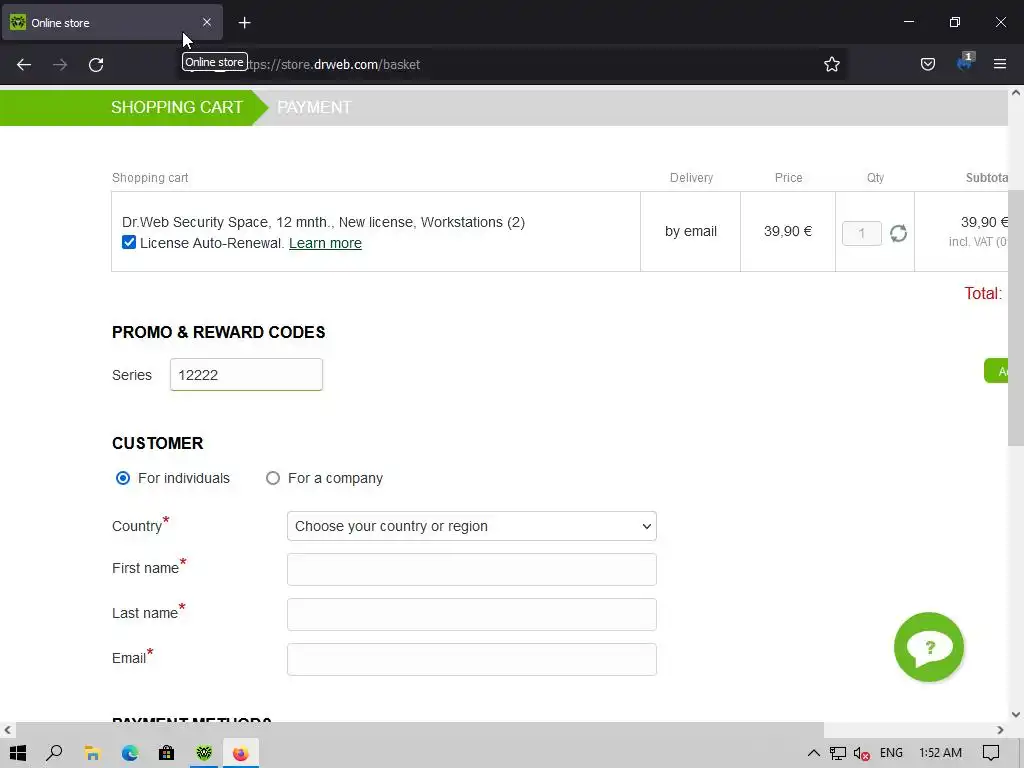Screen dimensions: 1024x768
Task: Refresh cart quantity with the recalculate icon
Action: coord(898,233)
